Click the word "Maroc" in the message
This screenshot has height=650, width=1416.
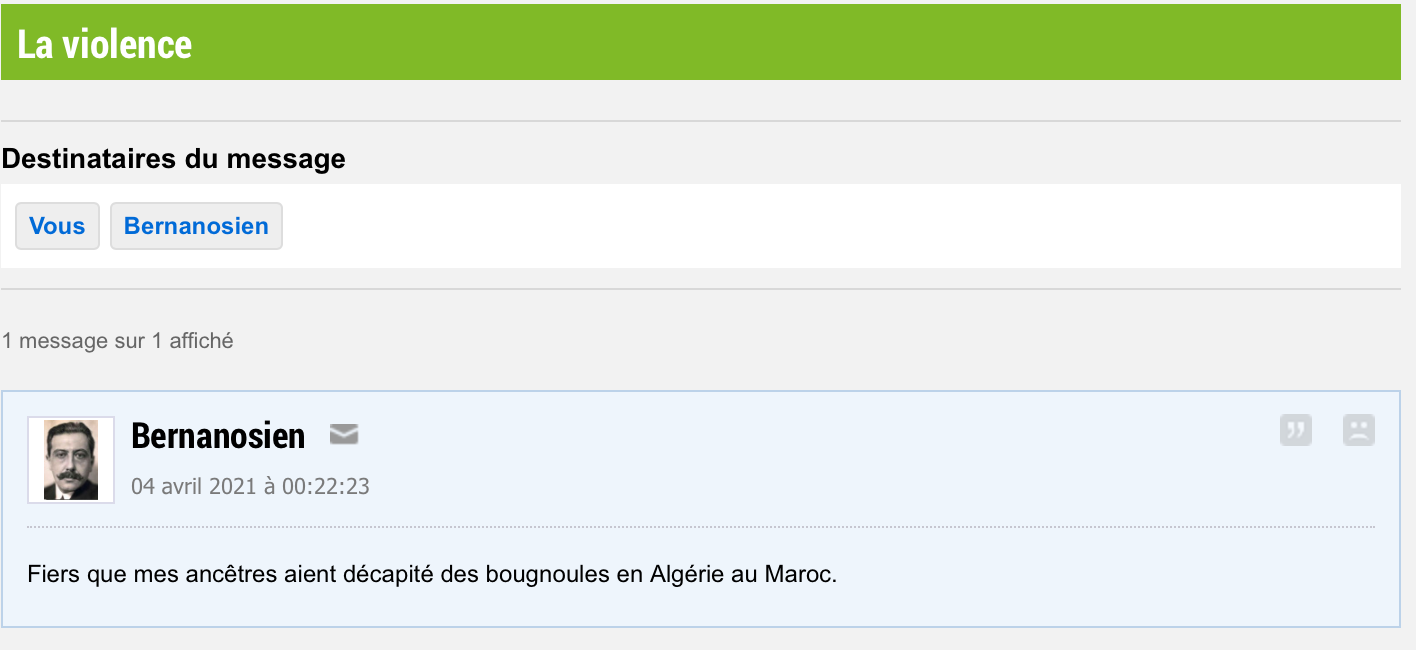800,575
